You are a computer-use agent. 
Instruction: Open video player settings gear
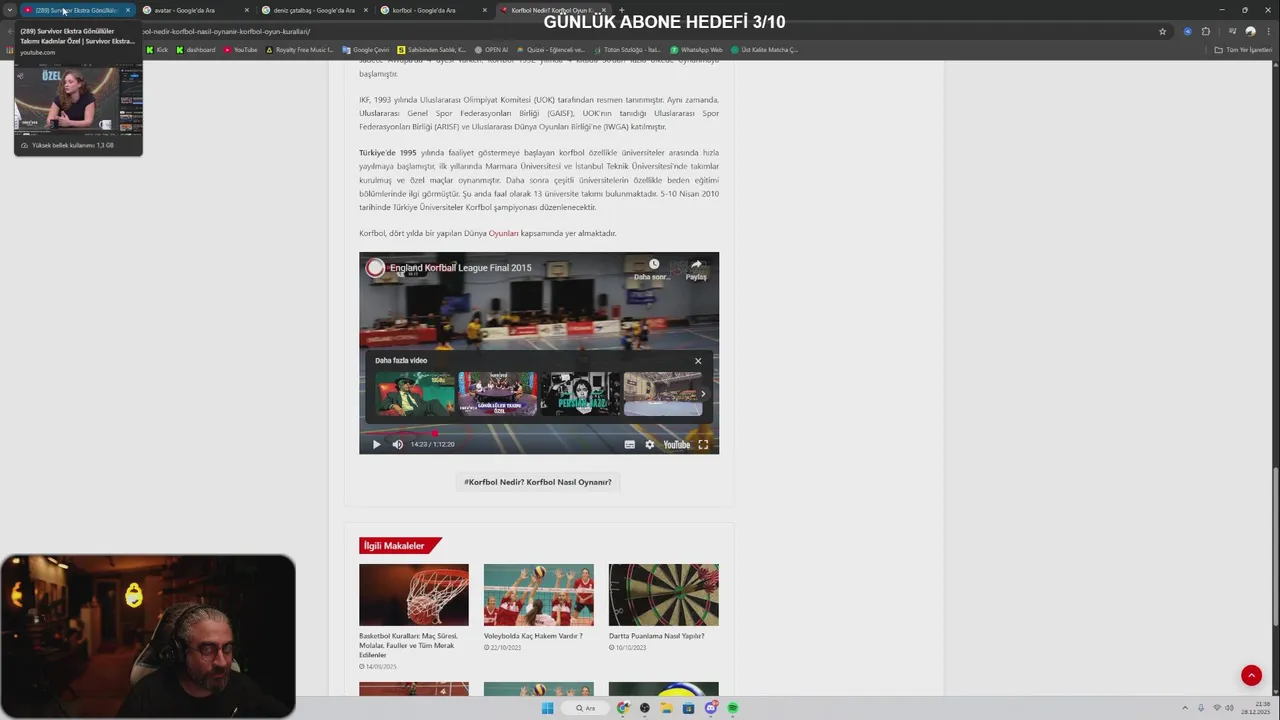pos(650,445)
